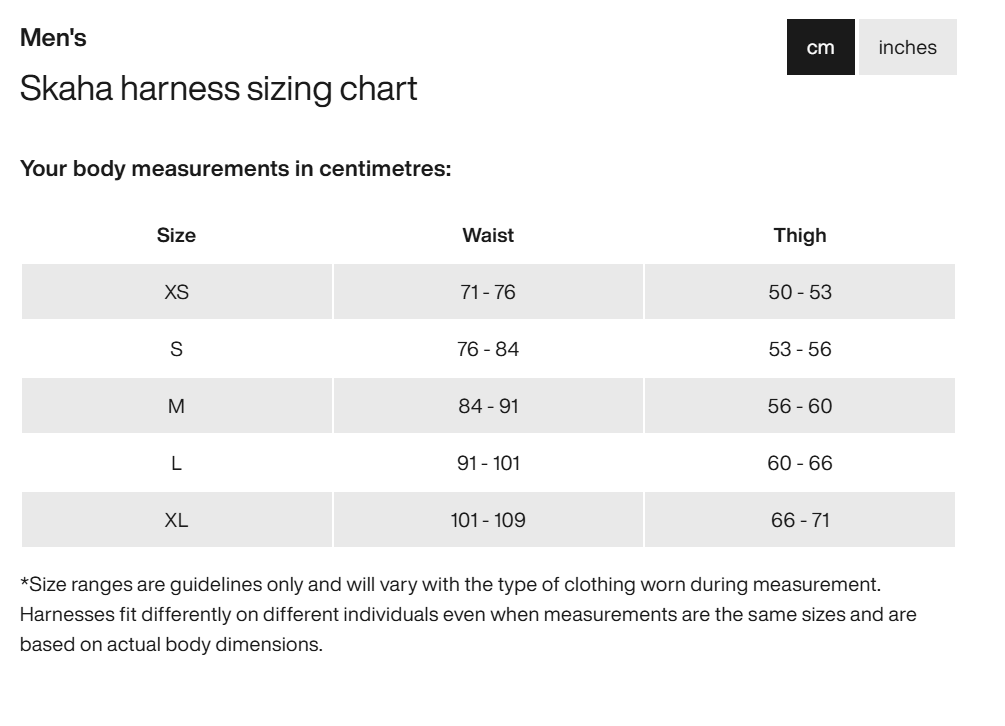This screenshot has width=1005, height=726.
Task: Select the cm unit button
Action: [820, 47]
